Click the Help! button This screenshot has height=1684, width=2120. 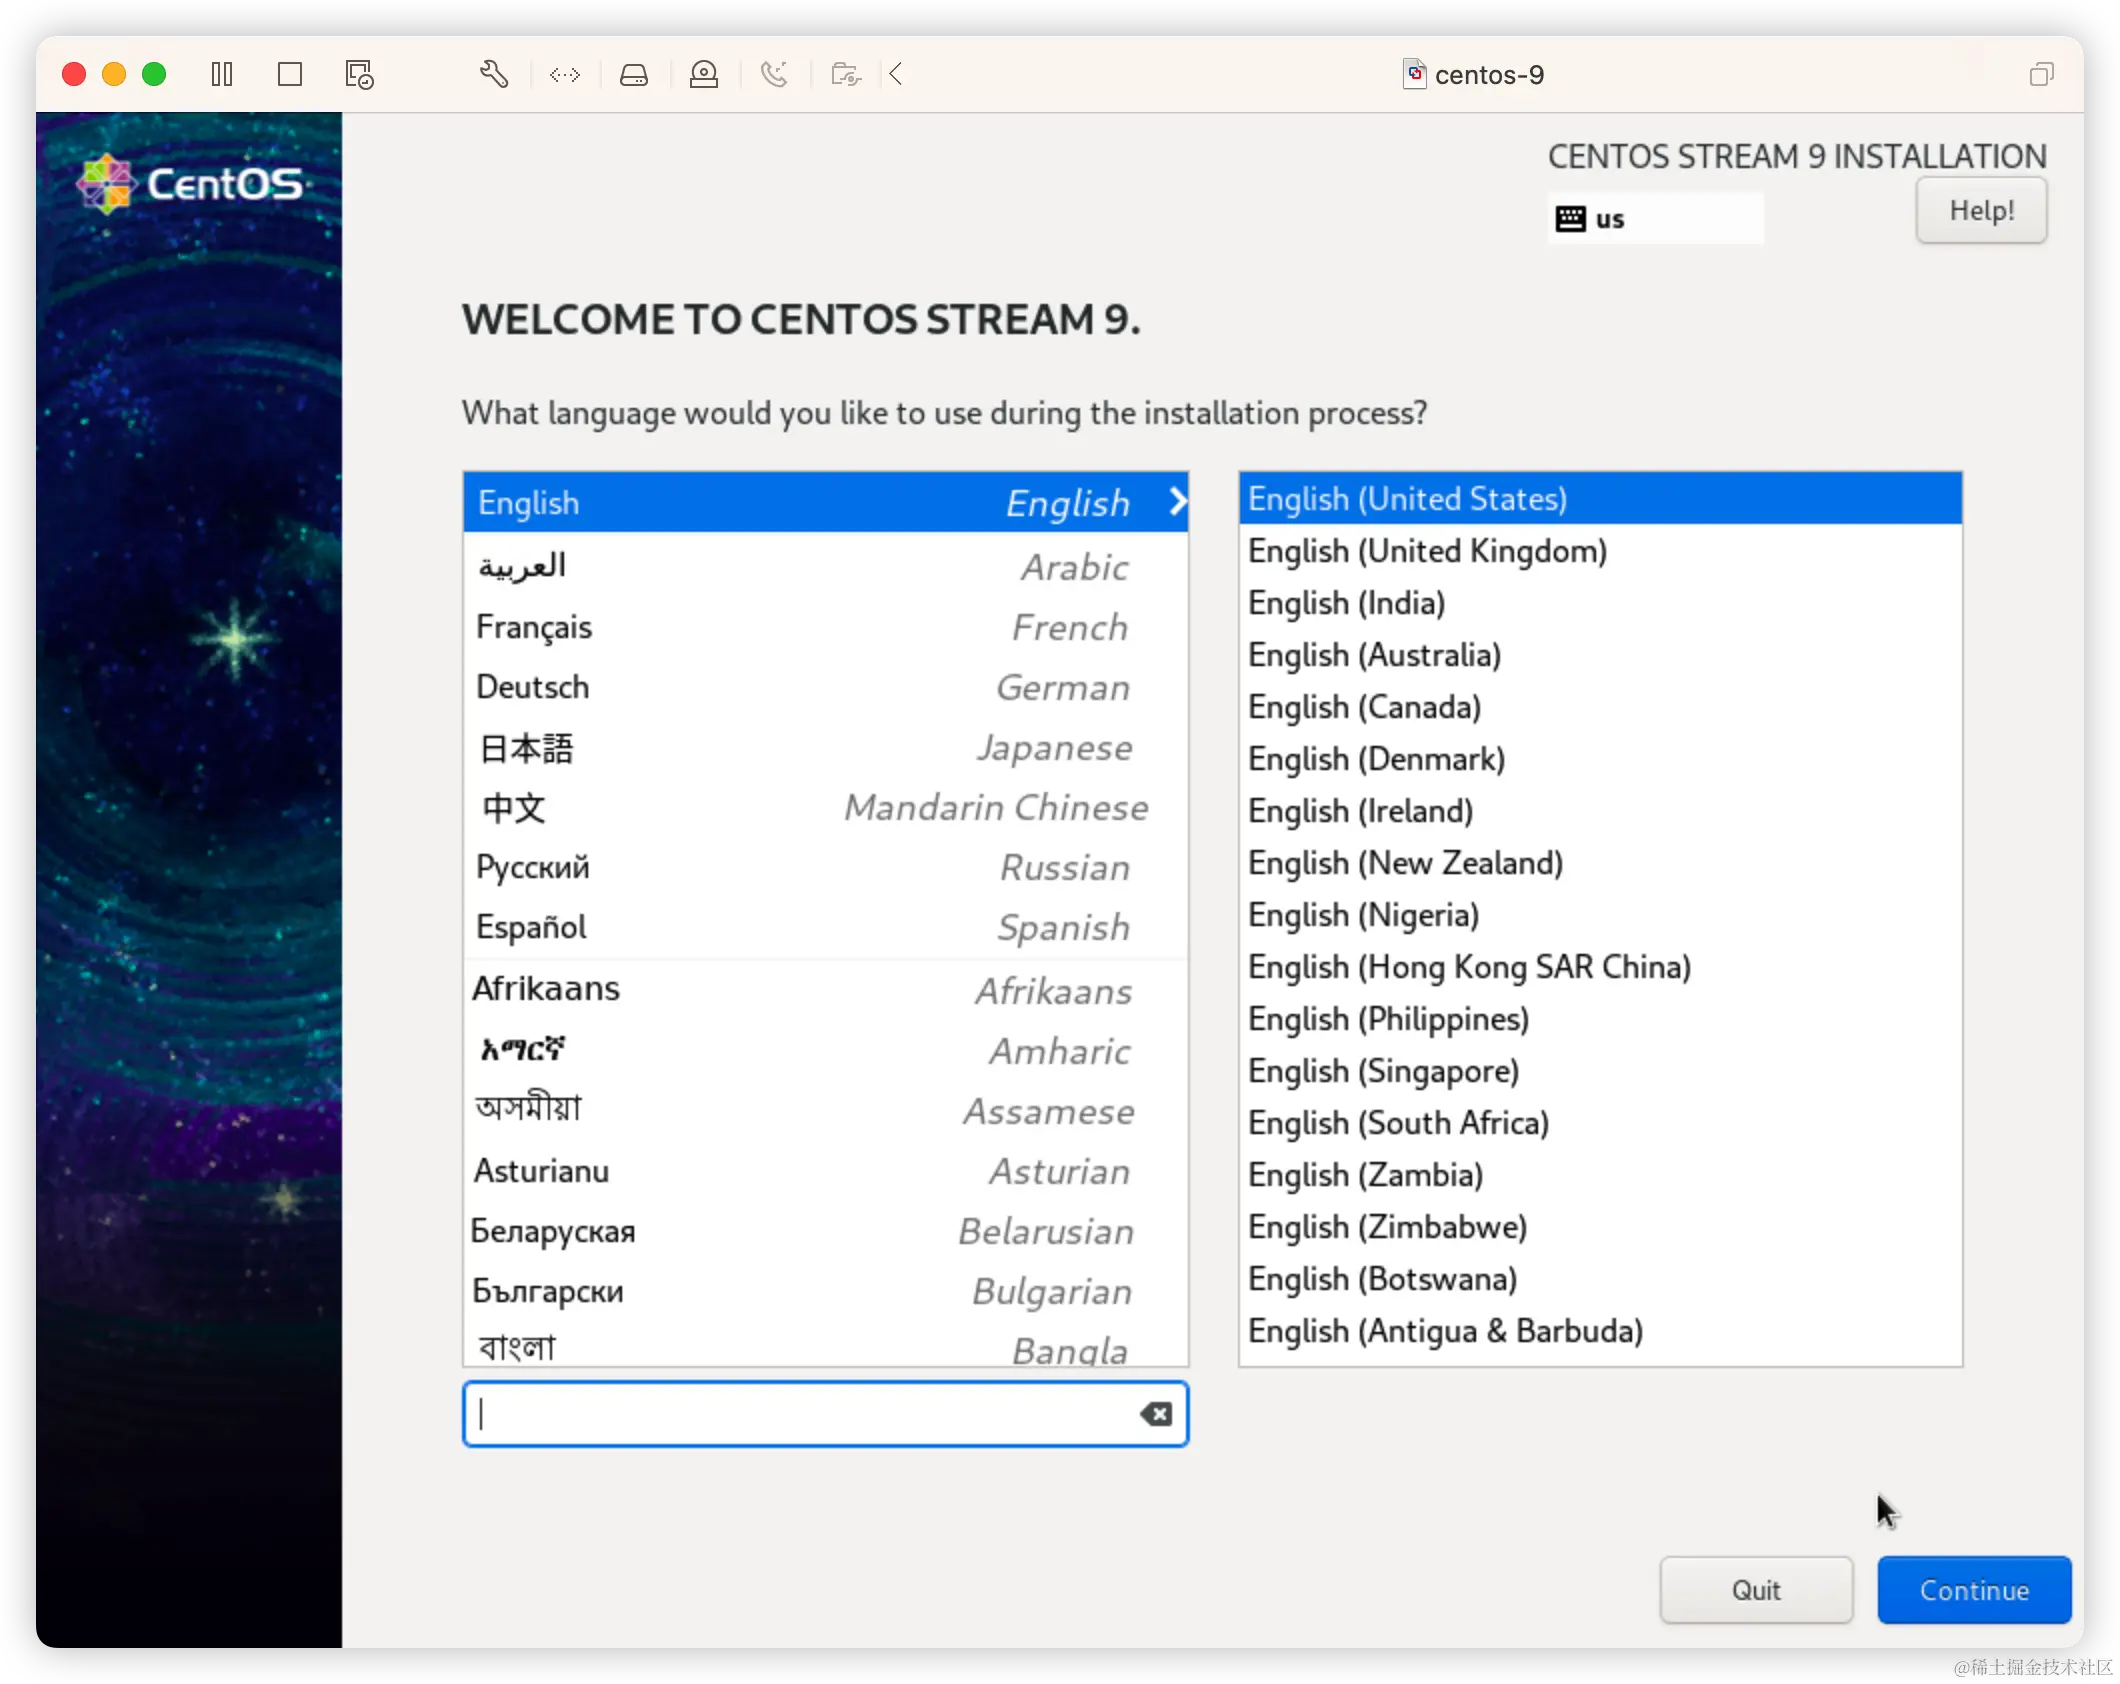pos(1981,210)
